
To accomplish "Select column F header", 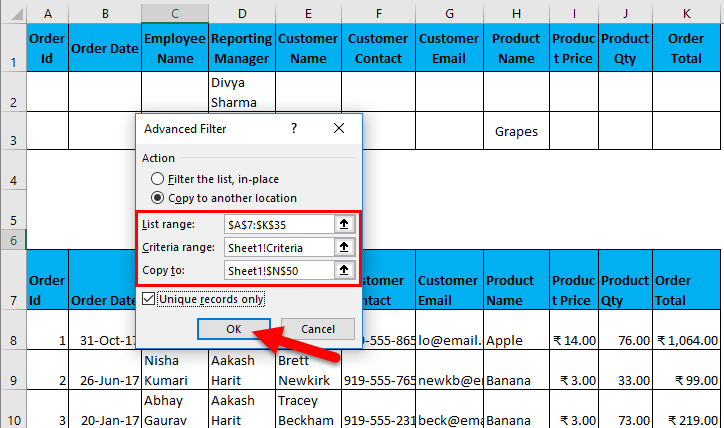I will (x=378, y=14).
